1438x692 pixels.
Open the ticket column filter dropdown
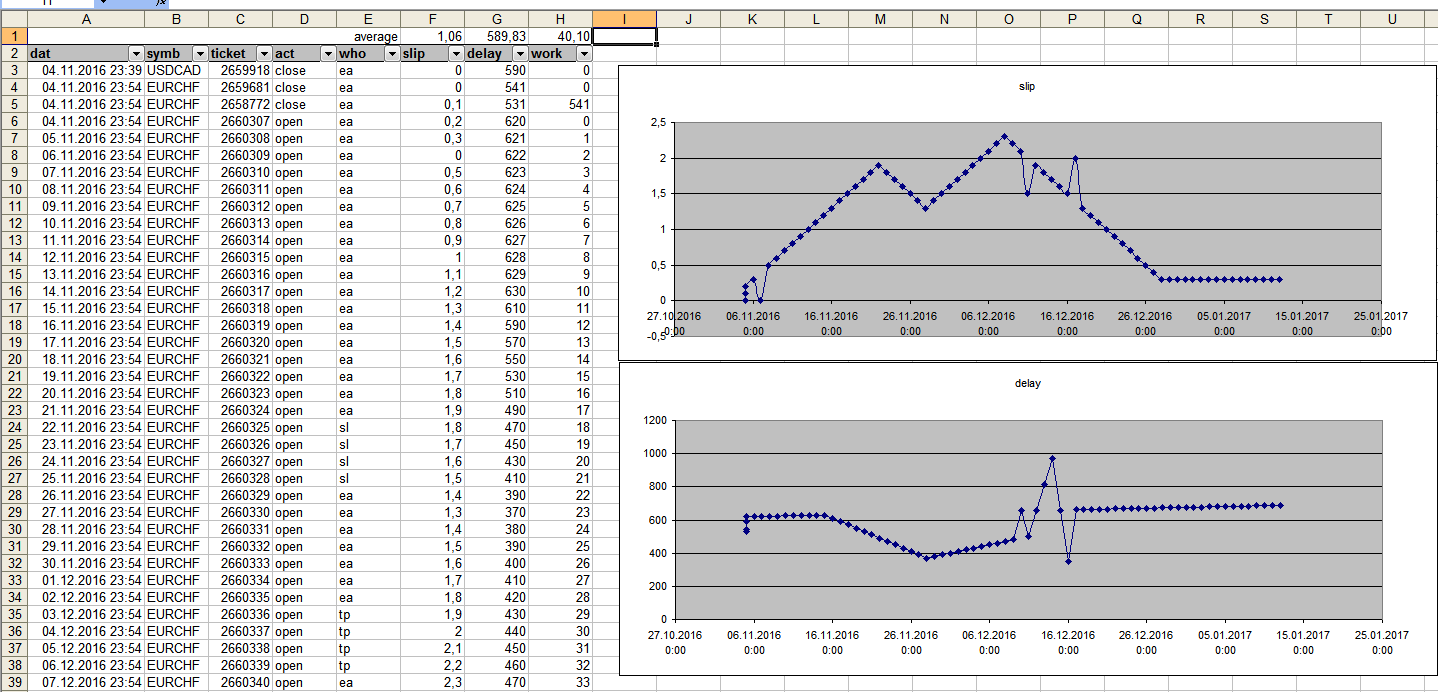pos(264,54)
